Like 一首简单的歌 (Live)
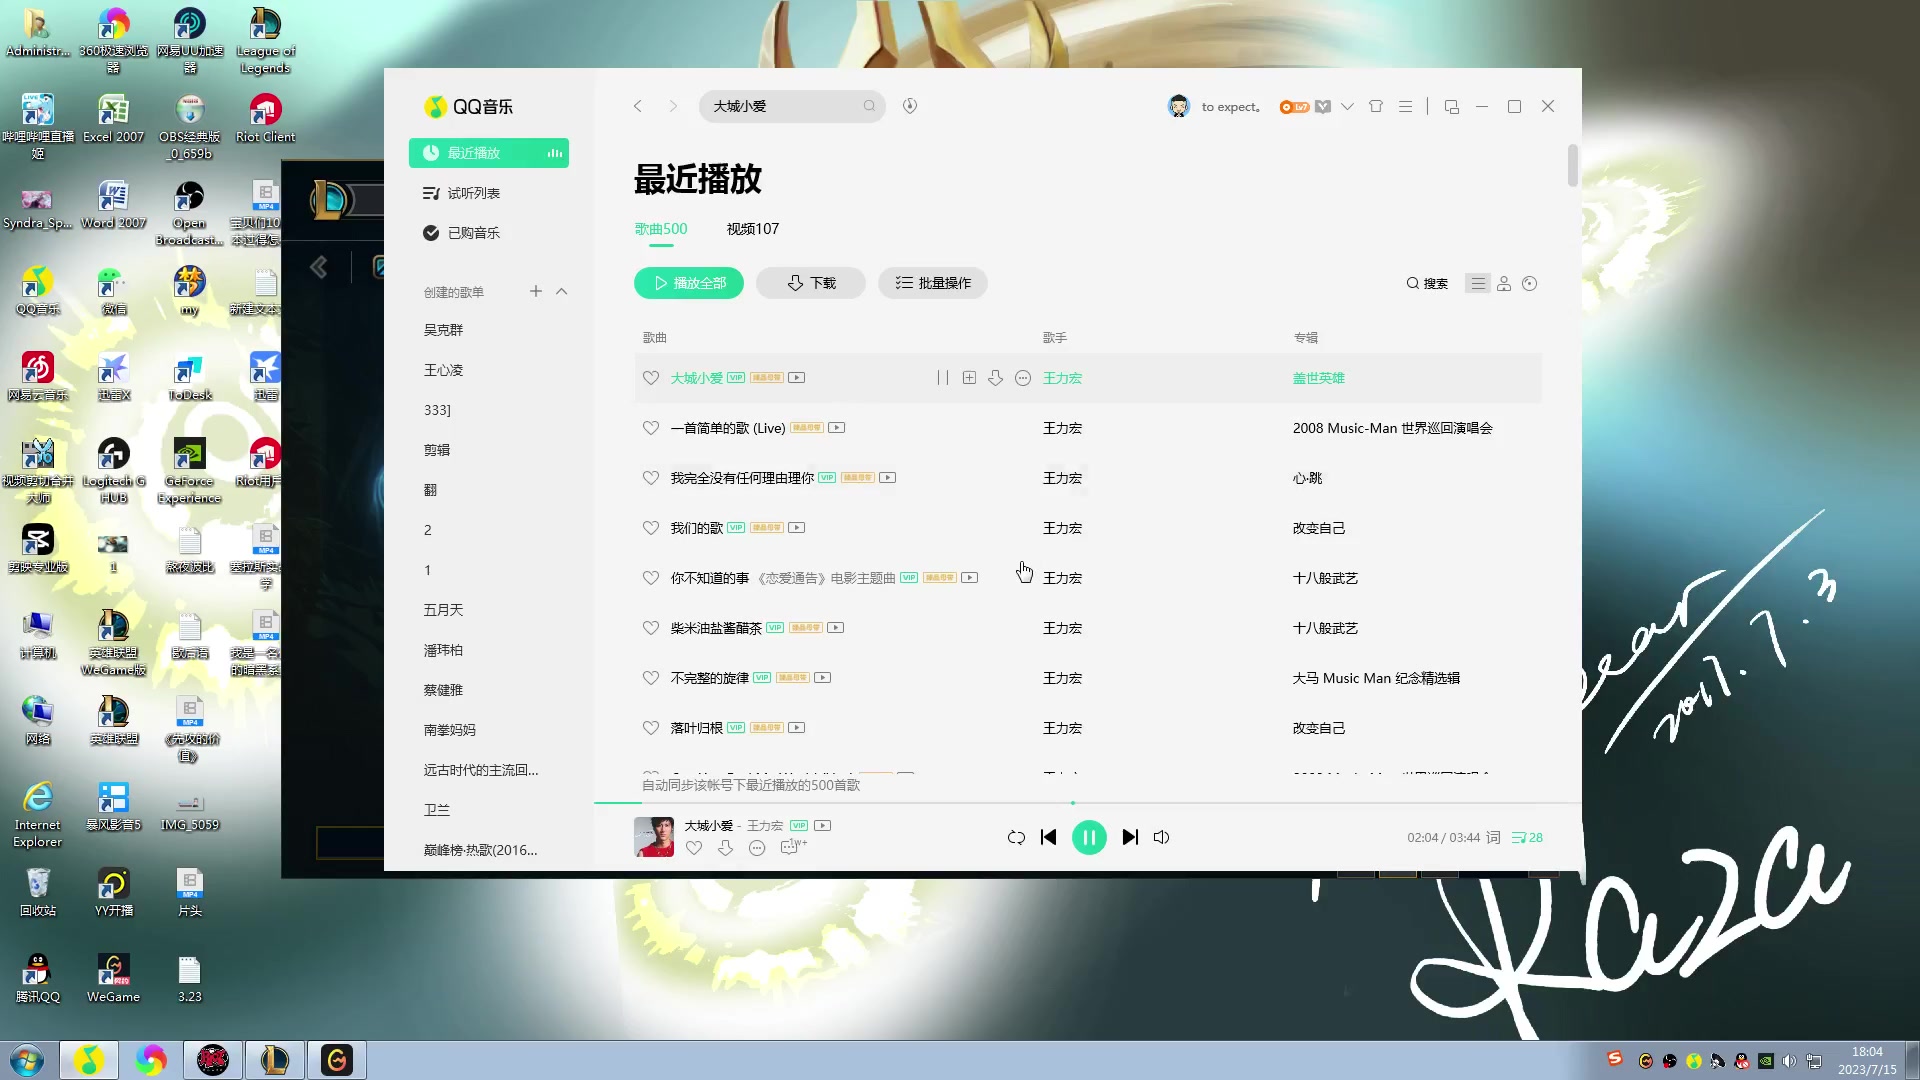The height and width of the screenshot is (1080, 1920). (651, 428)
